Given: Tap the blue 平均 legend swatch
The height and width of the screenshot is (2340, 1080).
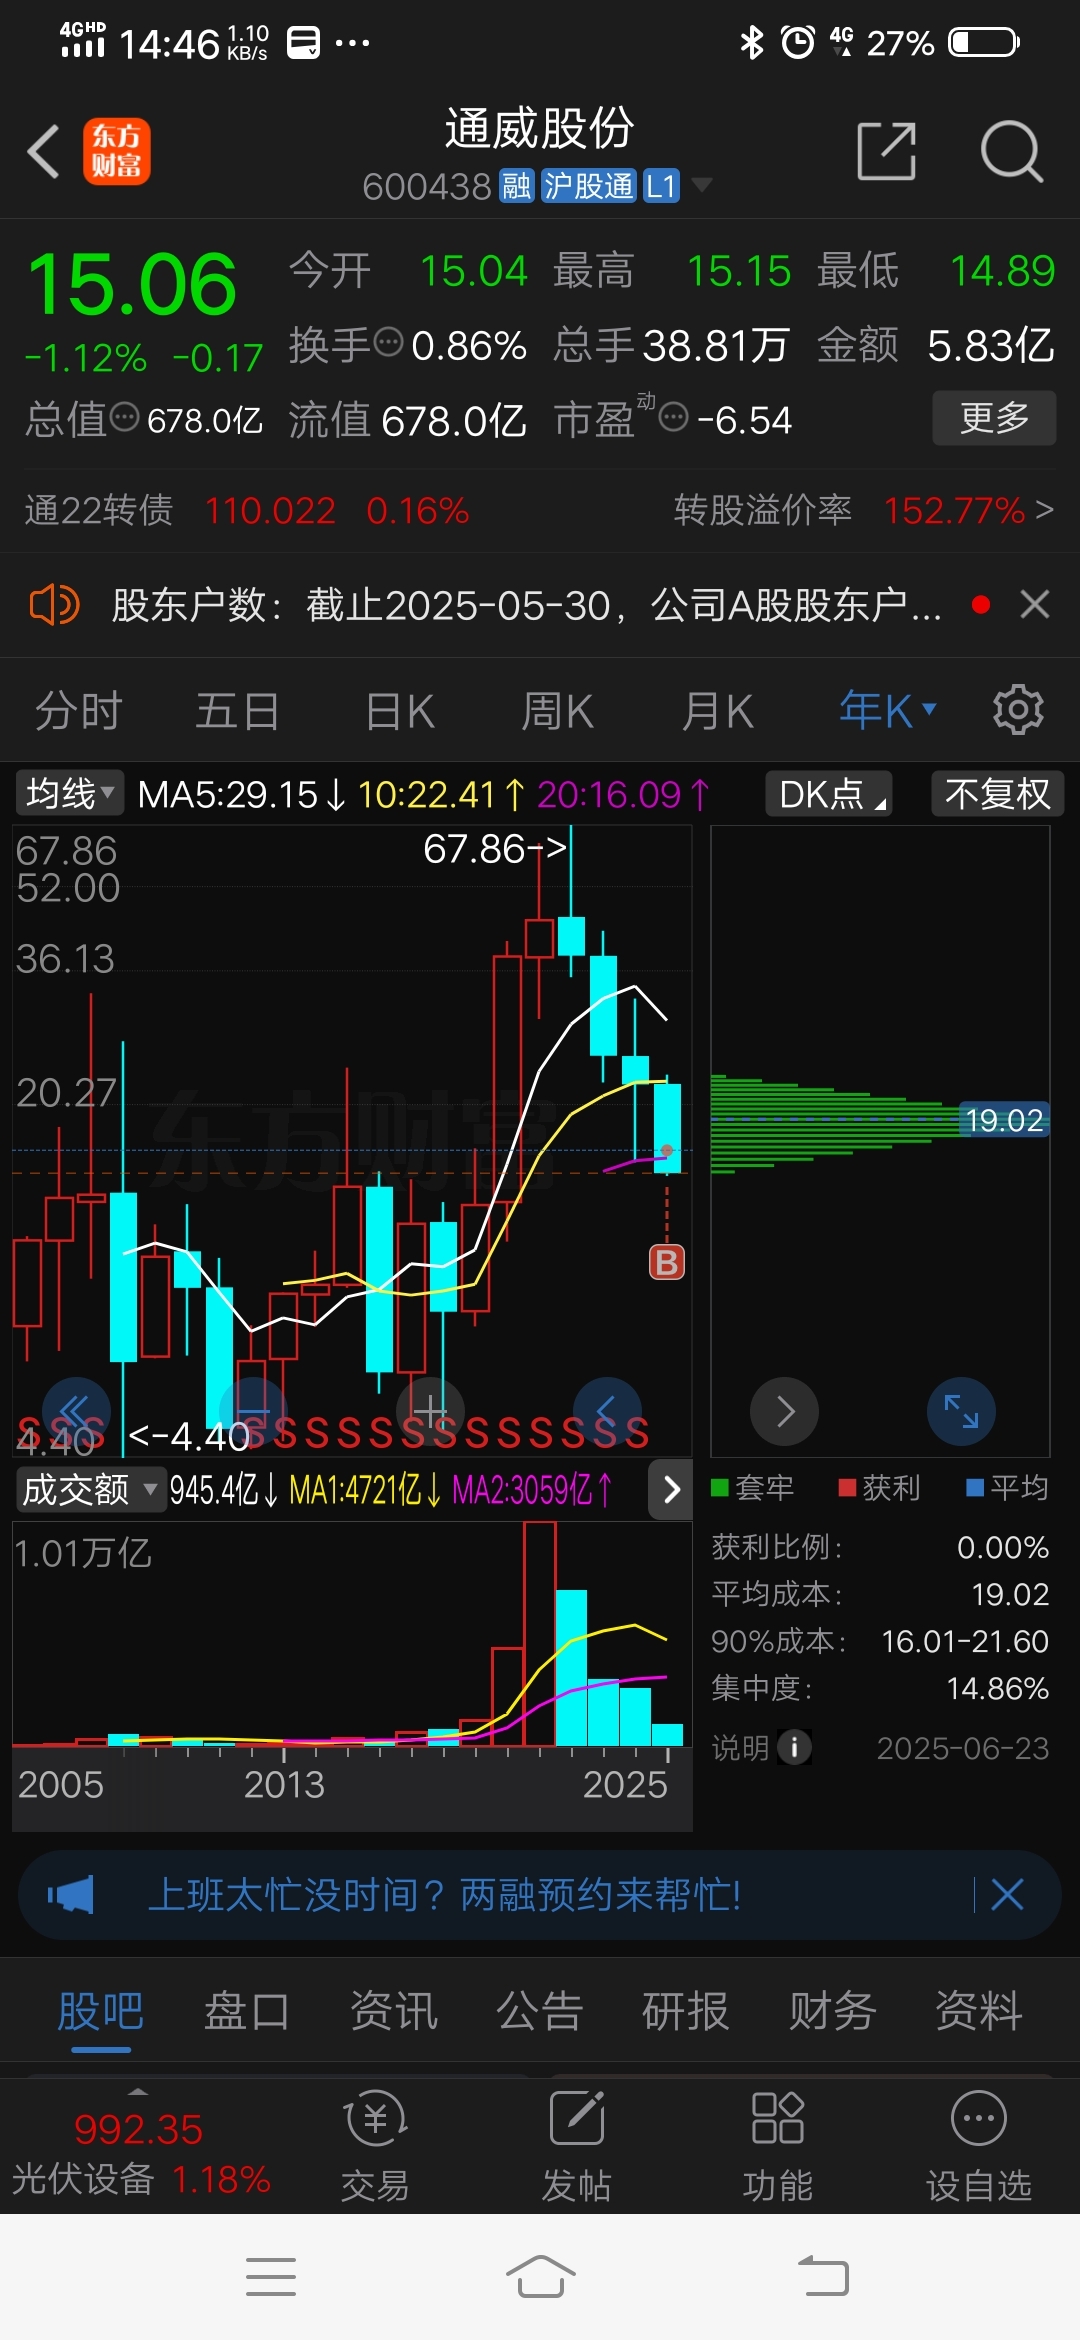Looking at the screenshot, I should [975, 1488].
